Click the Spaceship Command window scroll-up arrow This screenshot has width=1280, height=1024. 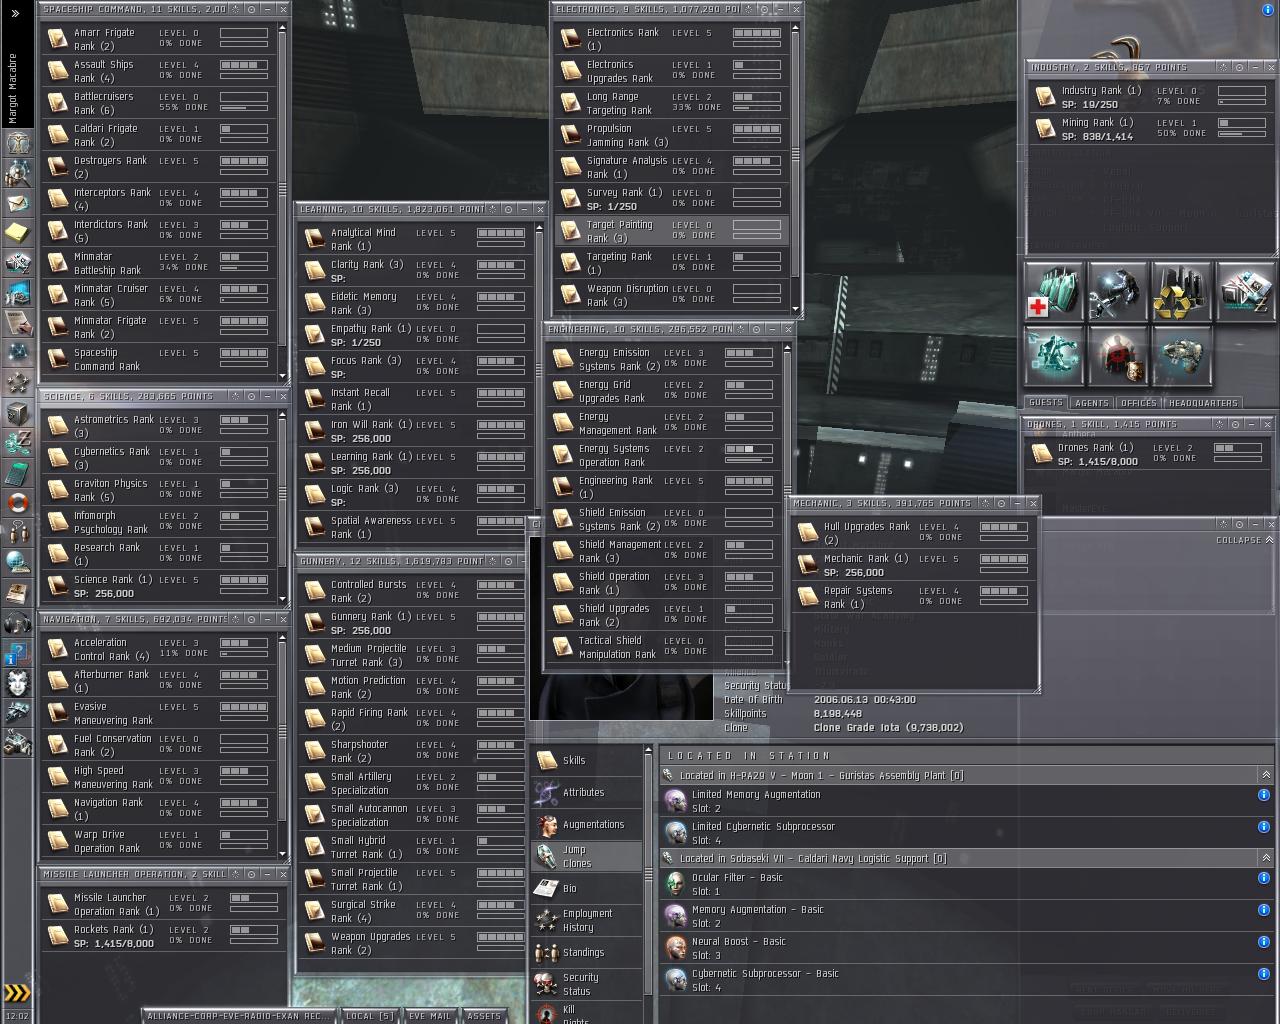coord(282,26)
